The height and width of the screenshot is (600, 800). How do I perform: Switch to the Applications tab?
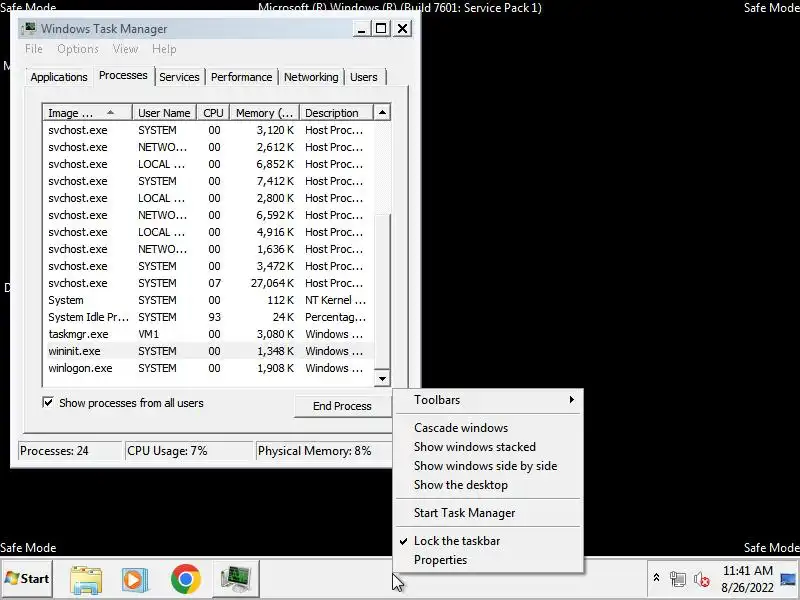click(x=59, y=77)
